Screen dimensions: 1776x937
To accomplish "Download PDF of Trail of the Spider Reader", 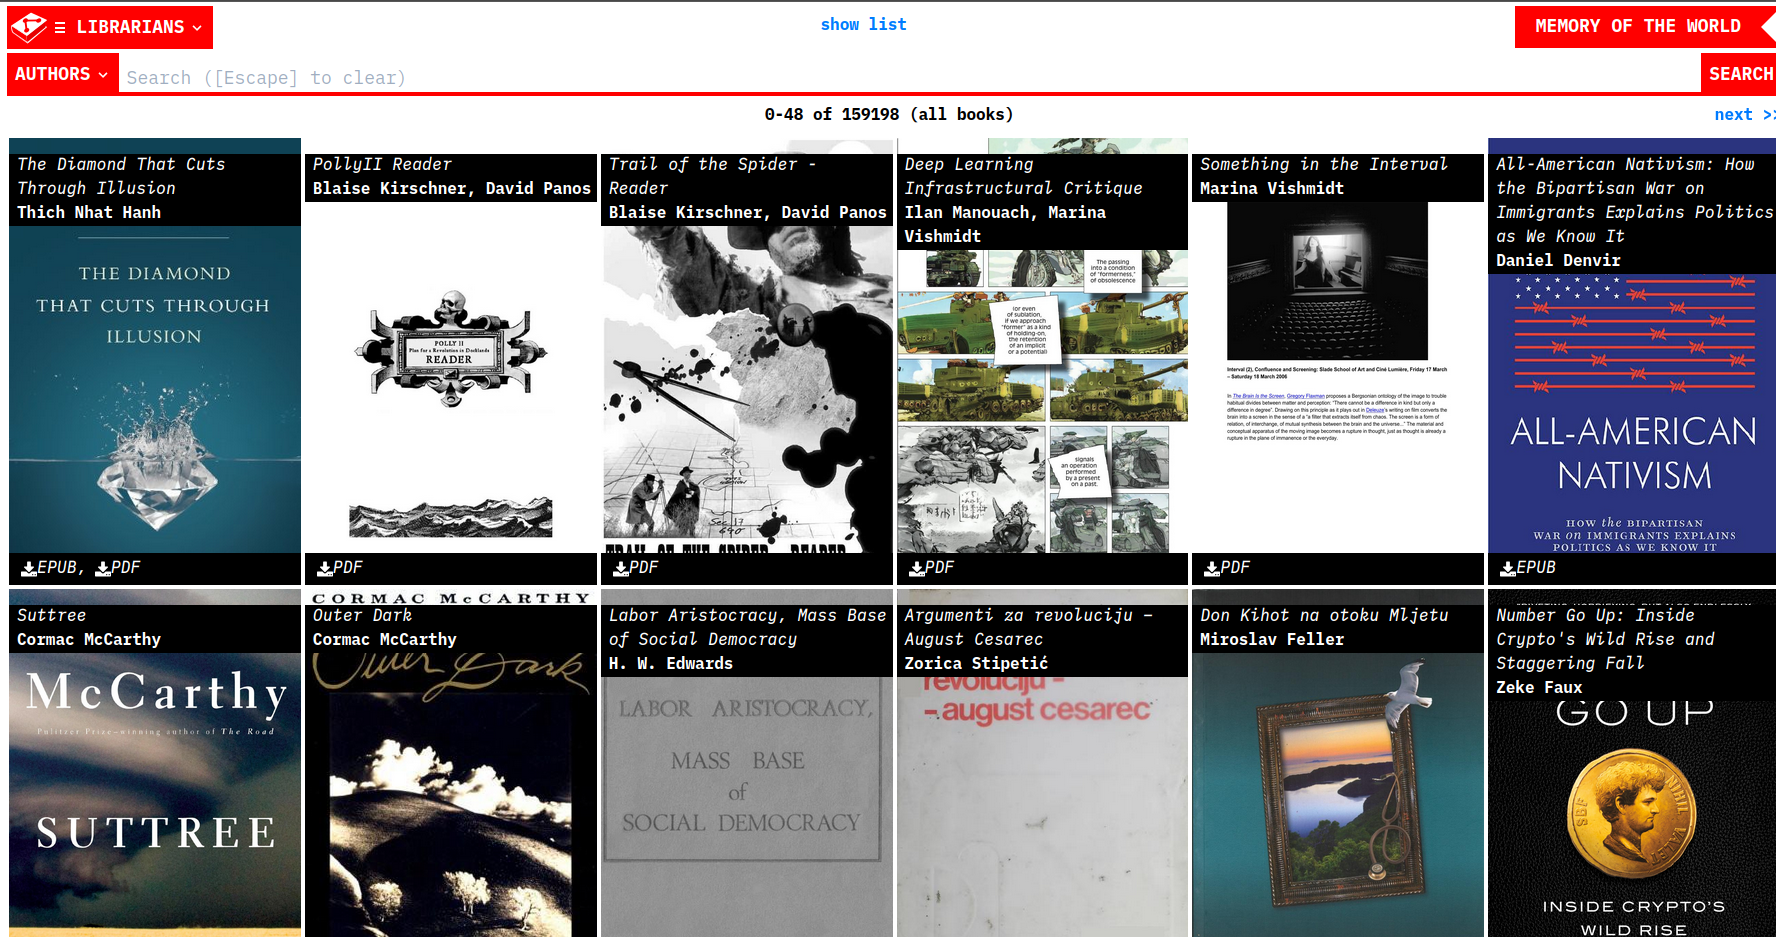I will point(636,567).
